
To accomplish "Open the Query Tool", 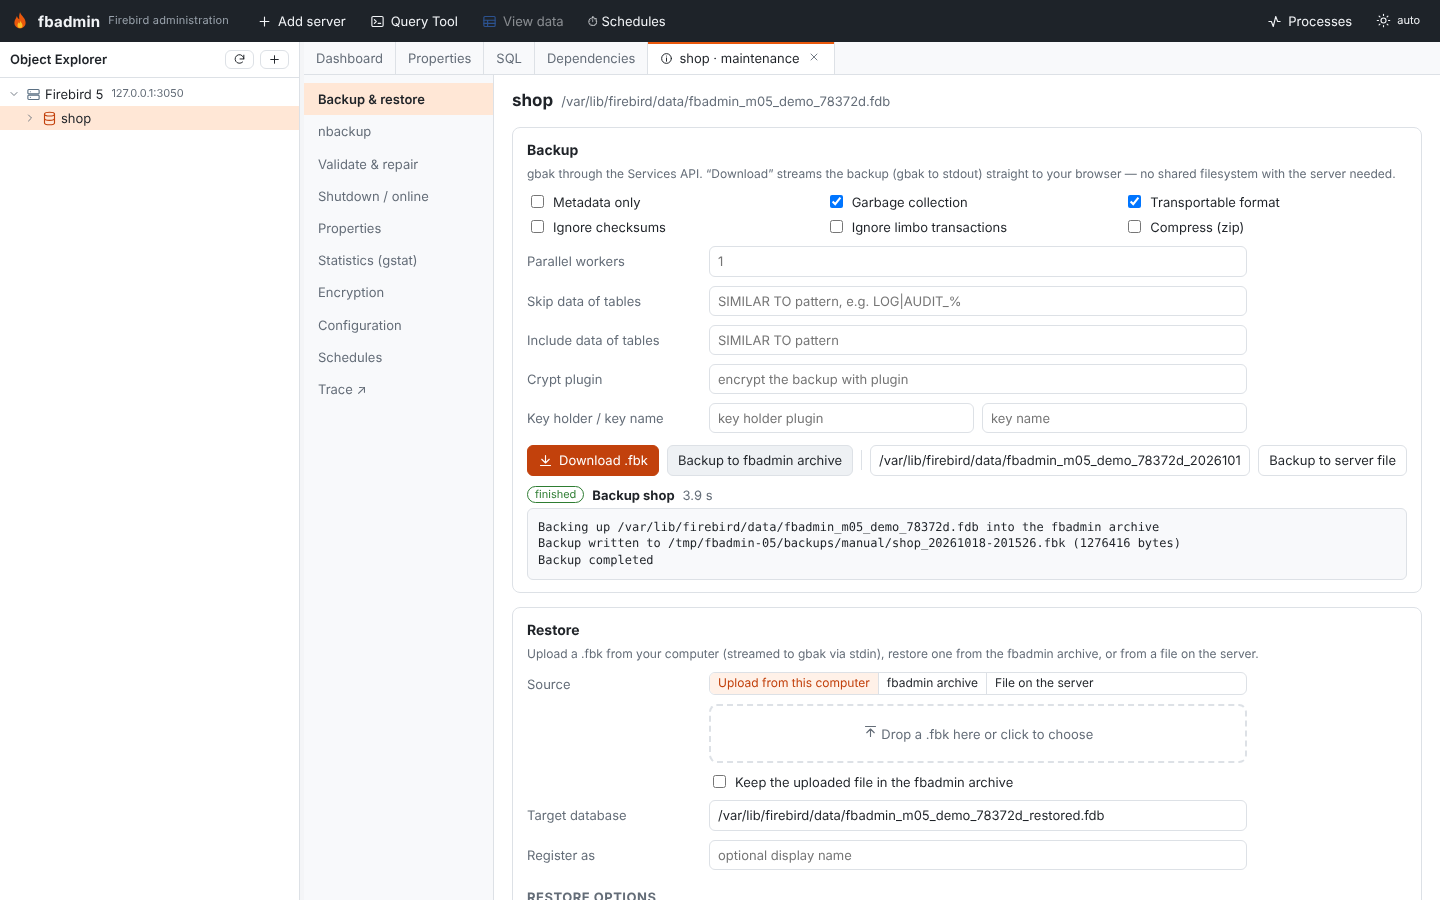I will pos(414,21).
